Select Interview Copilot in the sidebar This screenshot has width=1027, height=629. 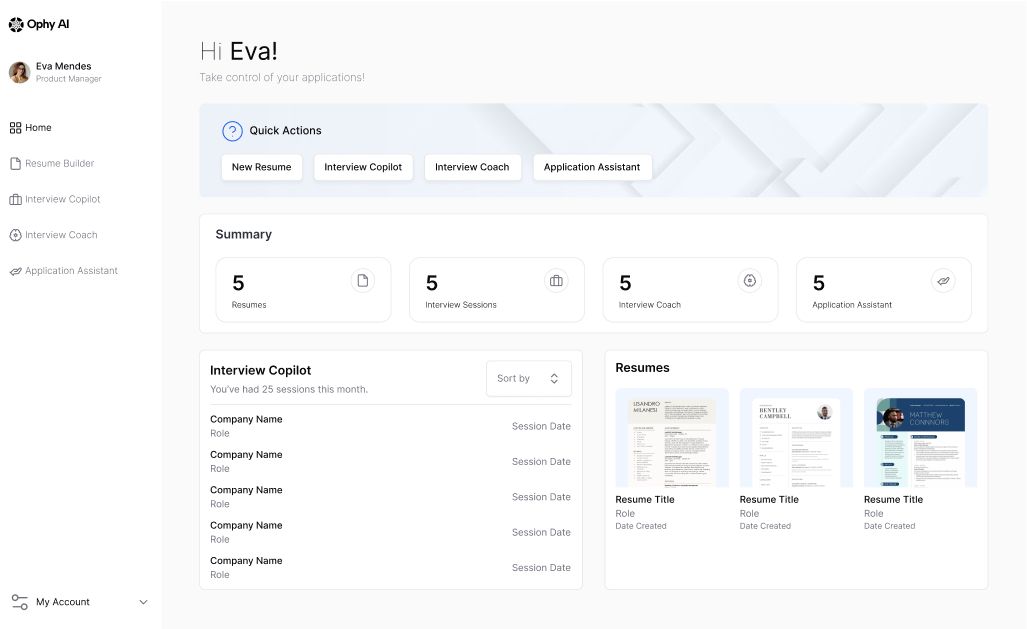(62, 199)
